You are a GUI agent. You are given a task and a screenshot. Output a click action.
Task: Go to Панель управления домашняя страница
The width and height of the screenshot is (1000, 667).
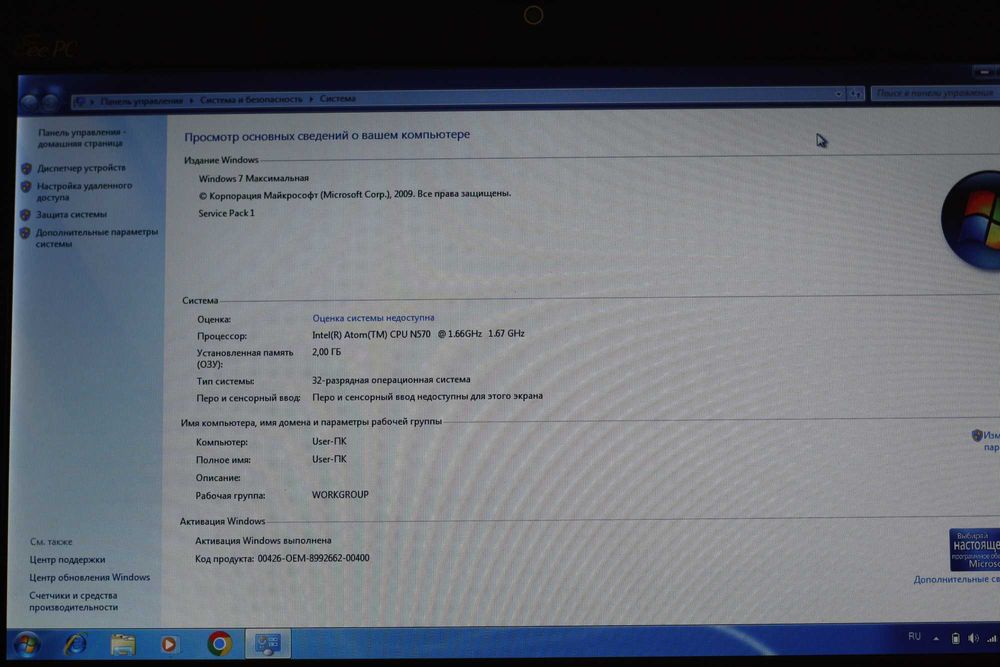pyautogui.click(x=81, y=138)
